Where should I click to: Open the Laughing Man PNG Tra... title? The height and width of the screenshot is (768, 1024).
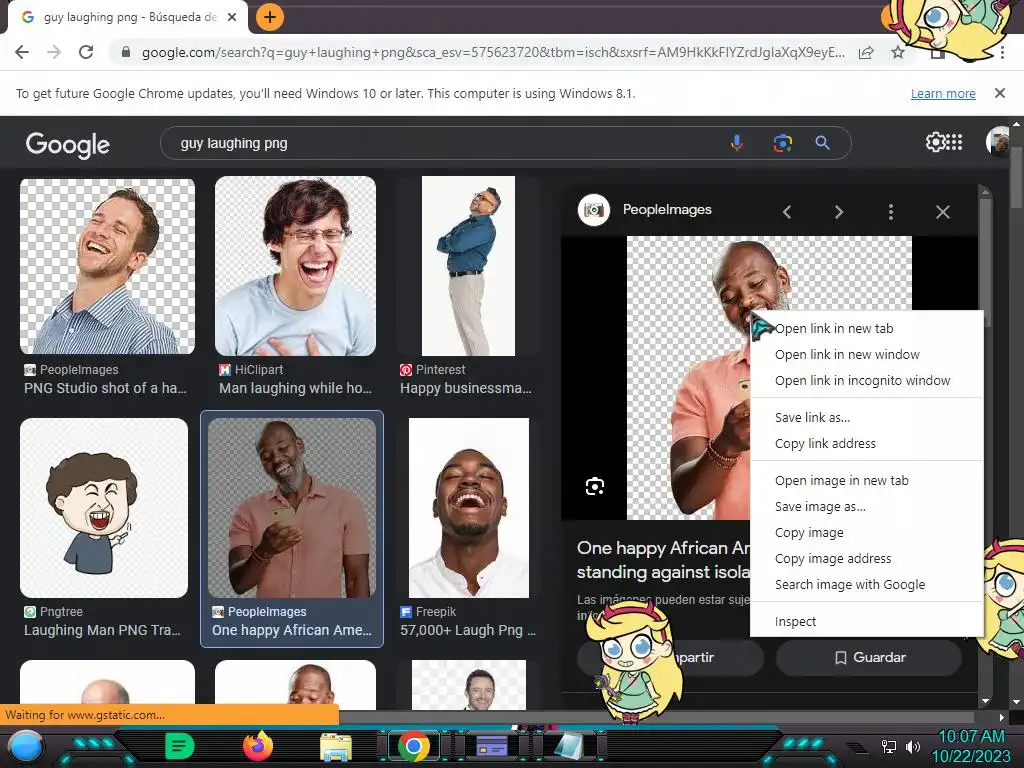point(103,630)
